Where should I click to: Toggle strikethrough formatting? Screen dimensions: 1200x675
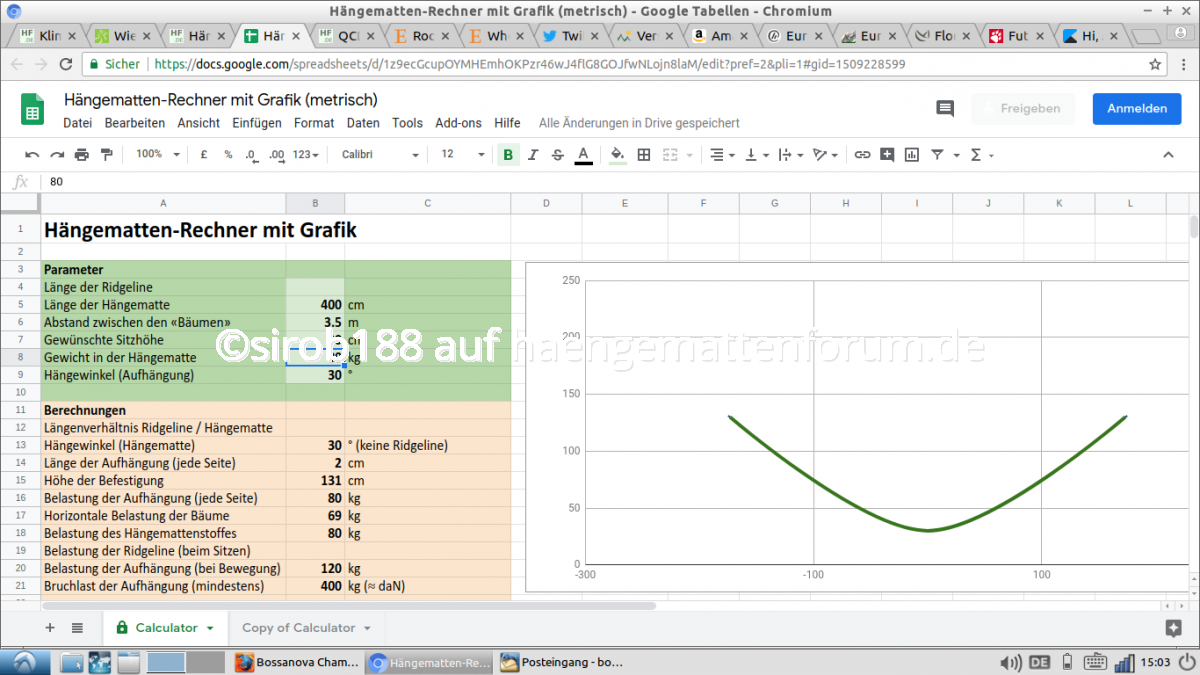coord(558,155)
